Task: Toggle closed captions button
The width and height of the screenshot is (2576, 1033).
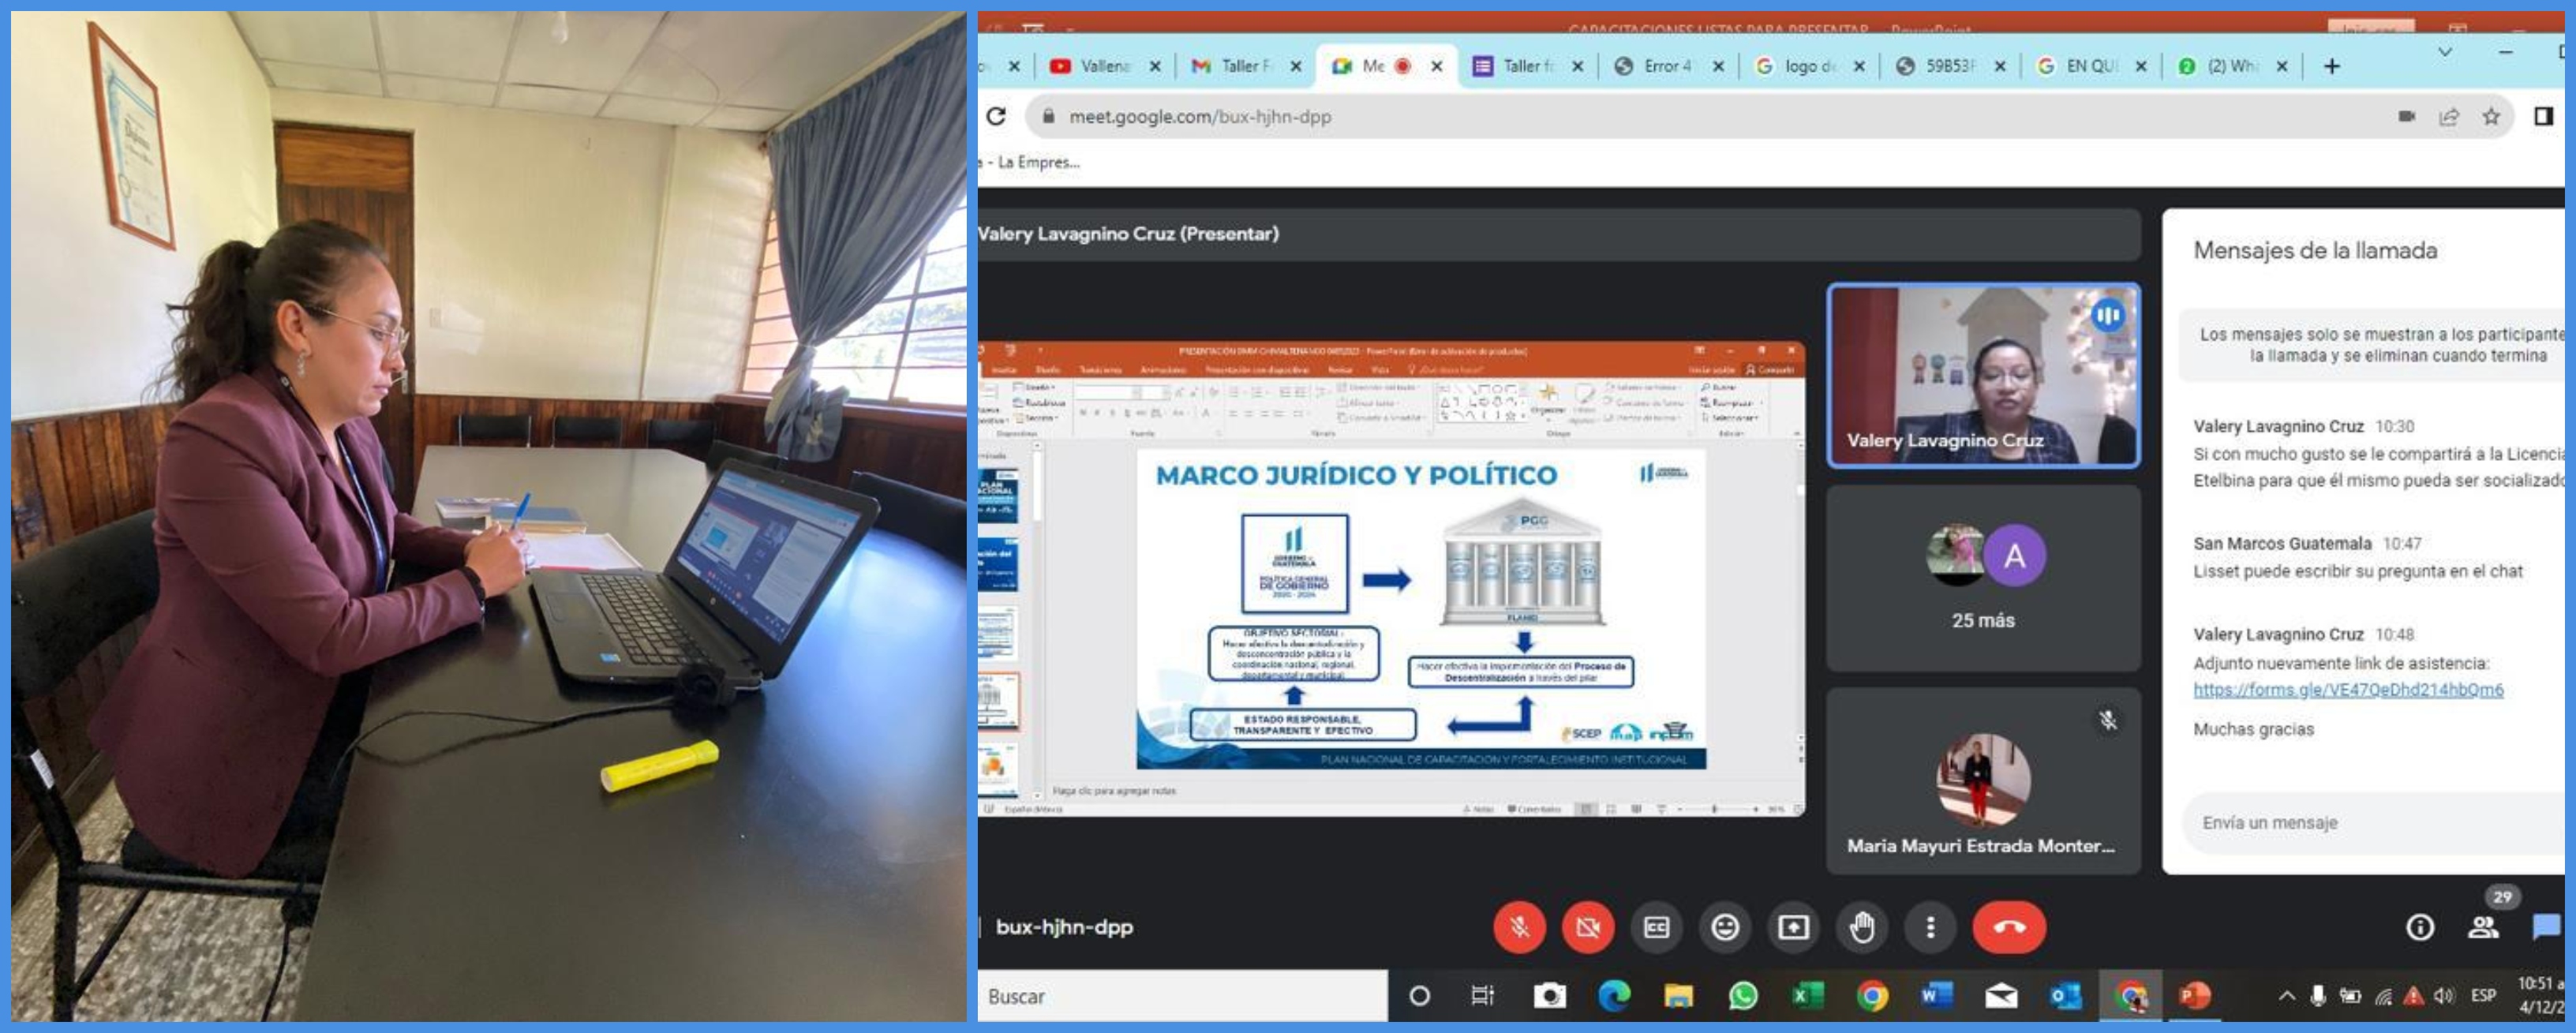Action: pos(1656,927)
